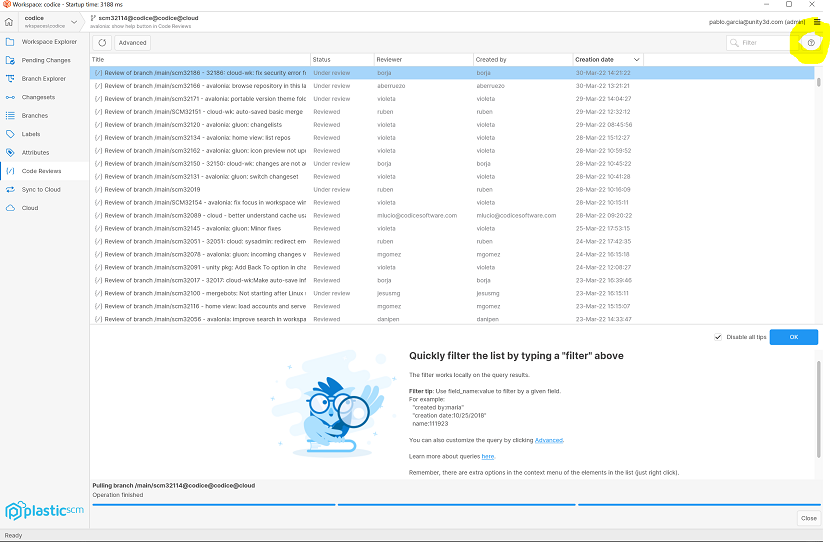Show help using the question mark icon

(811, 42)
